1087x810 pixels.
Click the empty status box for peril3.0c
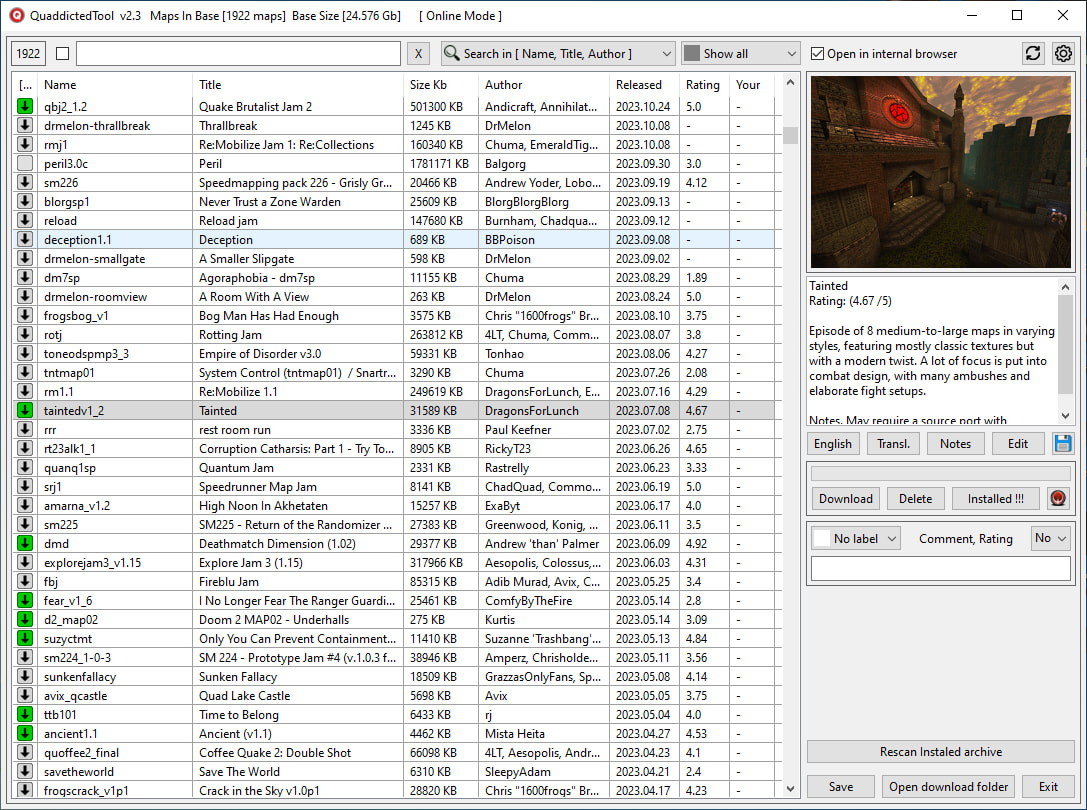click(x=25, y=163)
